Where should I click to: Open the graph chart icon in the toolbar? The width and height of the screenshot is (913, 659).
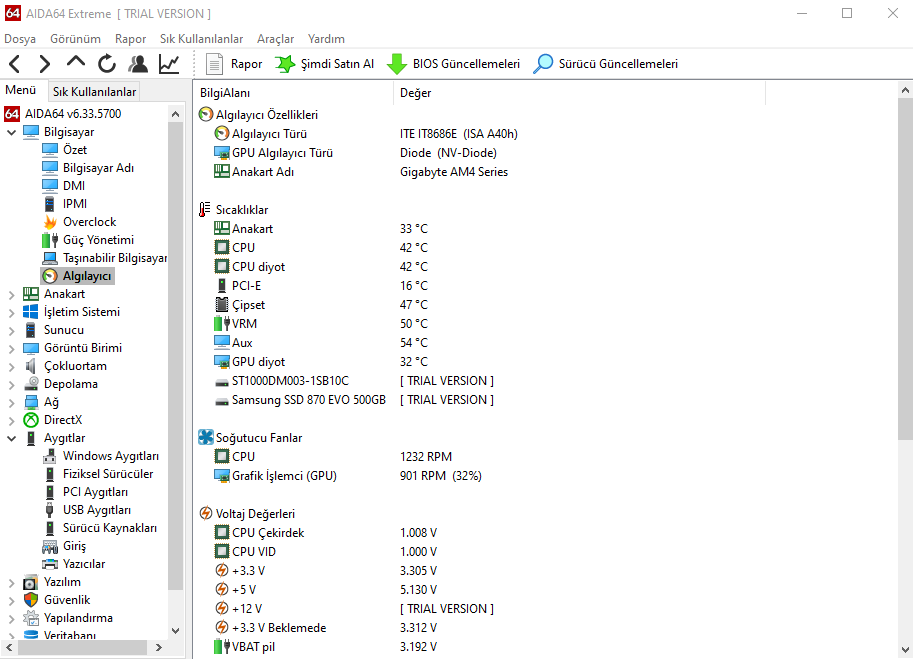point(169,63)
